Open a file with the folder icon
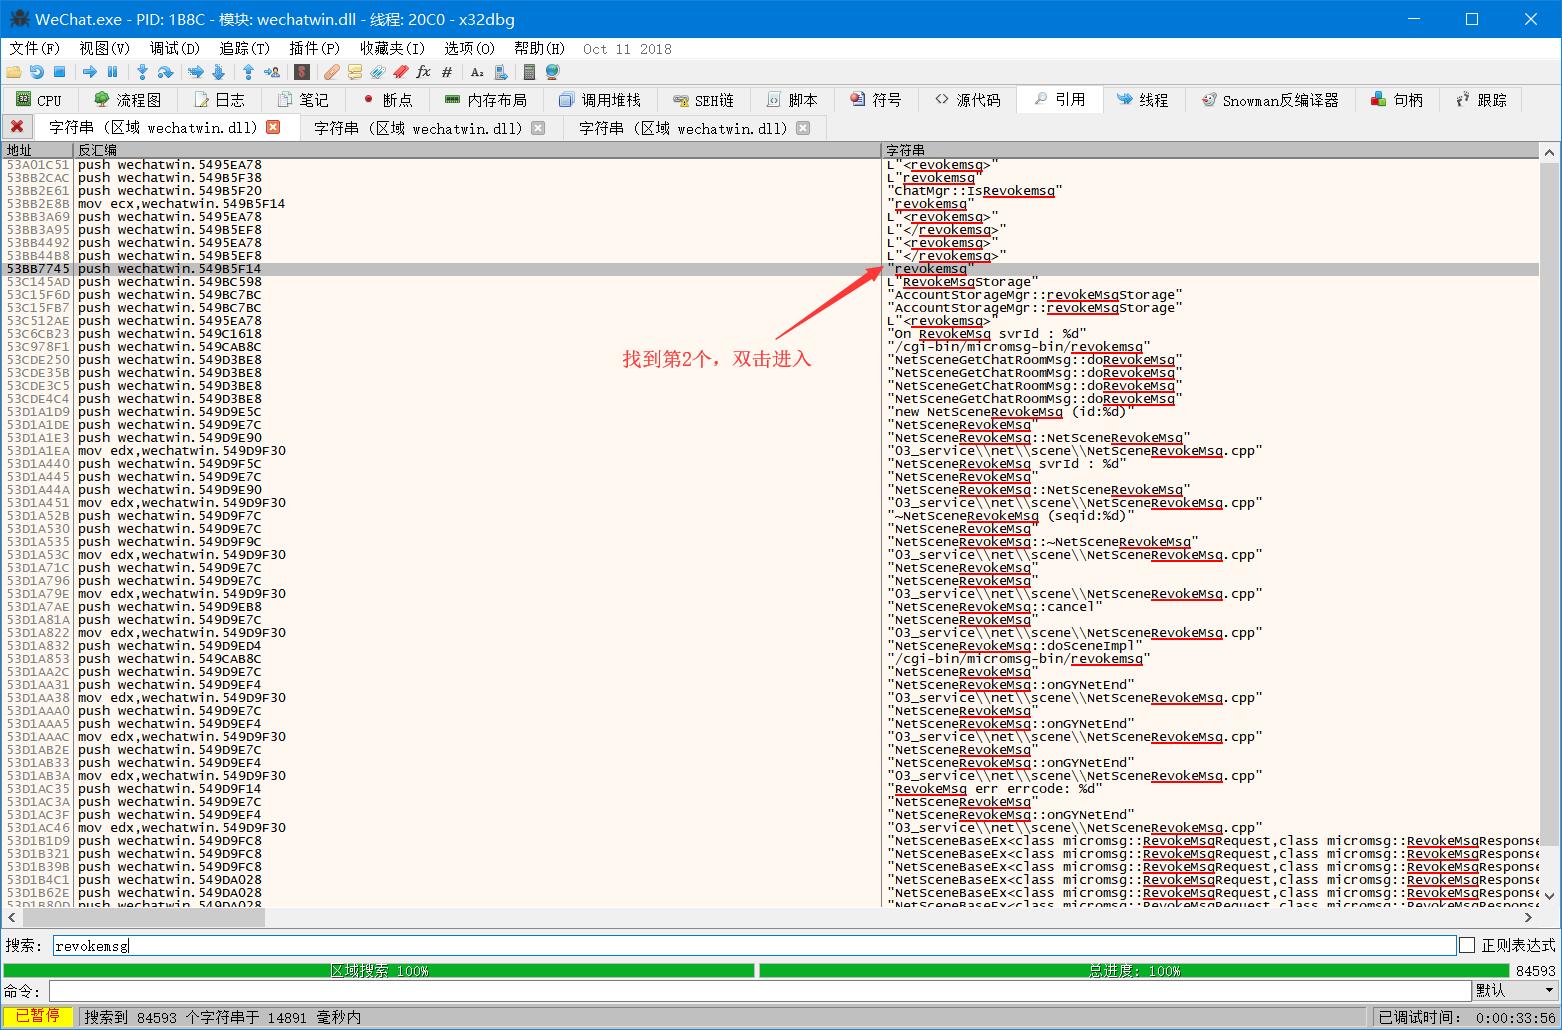The width and height of the screenshot is (1562, 1030). (x=13, y=72)
